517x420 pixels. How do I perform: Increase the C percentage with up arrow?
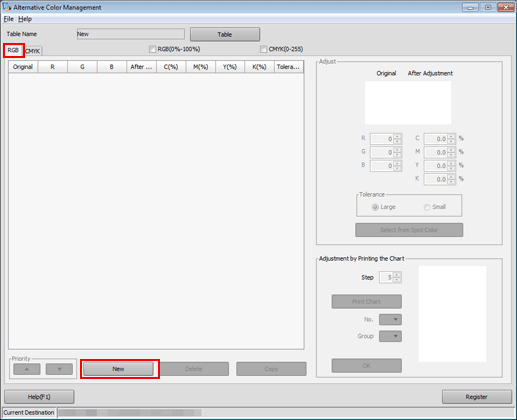coord(451,136)
